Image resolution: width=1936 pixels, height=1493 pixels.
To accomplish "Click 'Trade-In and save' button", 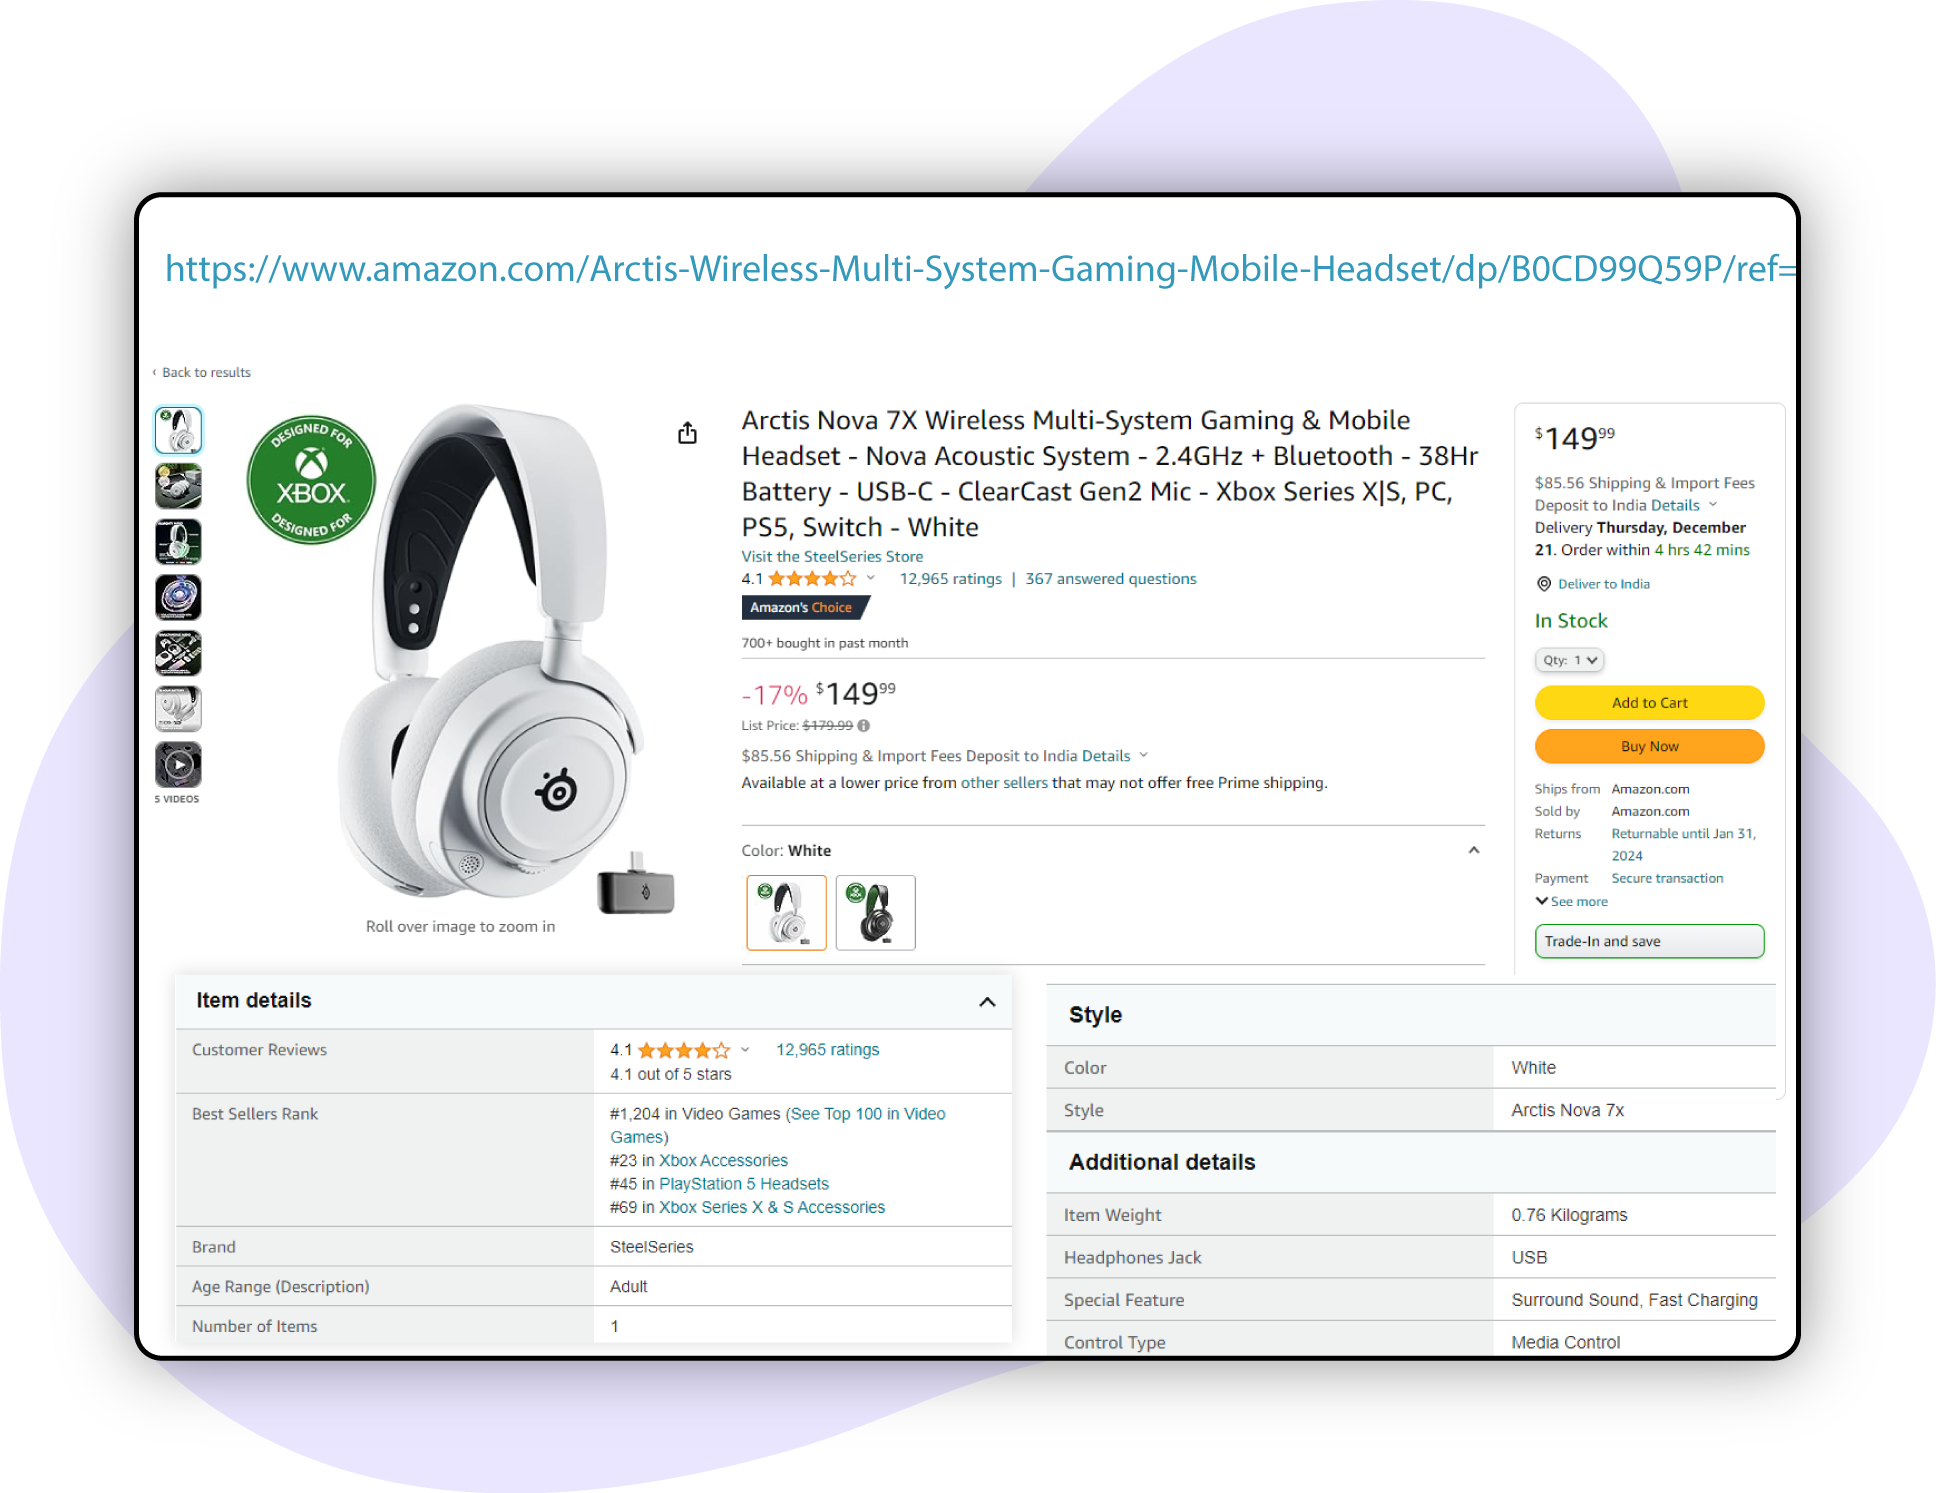I will (x=1648, y=941).
